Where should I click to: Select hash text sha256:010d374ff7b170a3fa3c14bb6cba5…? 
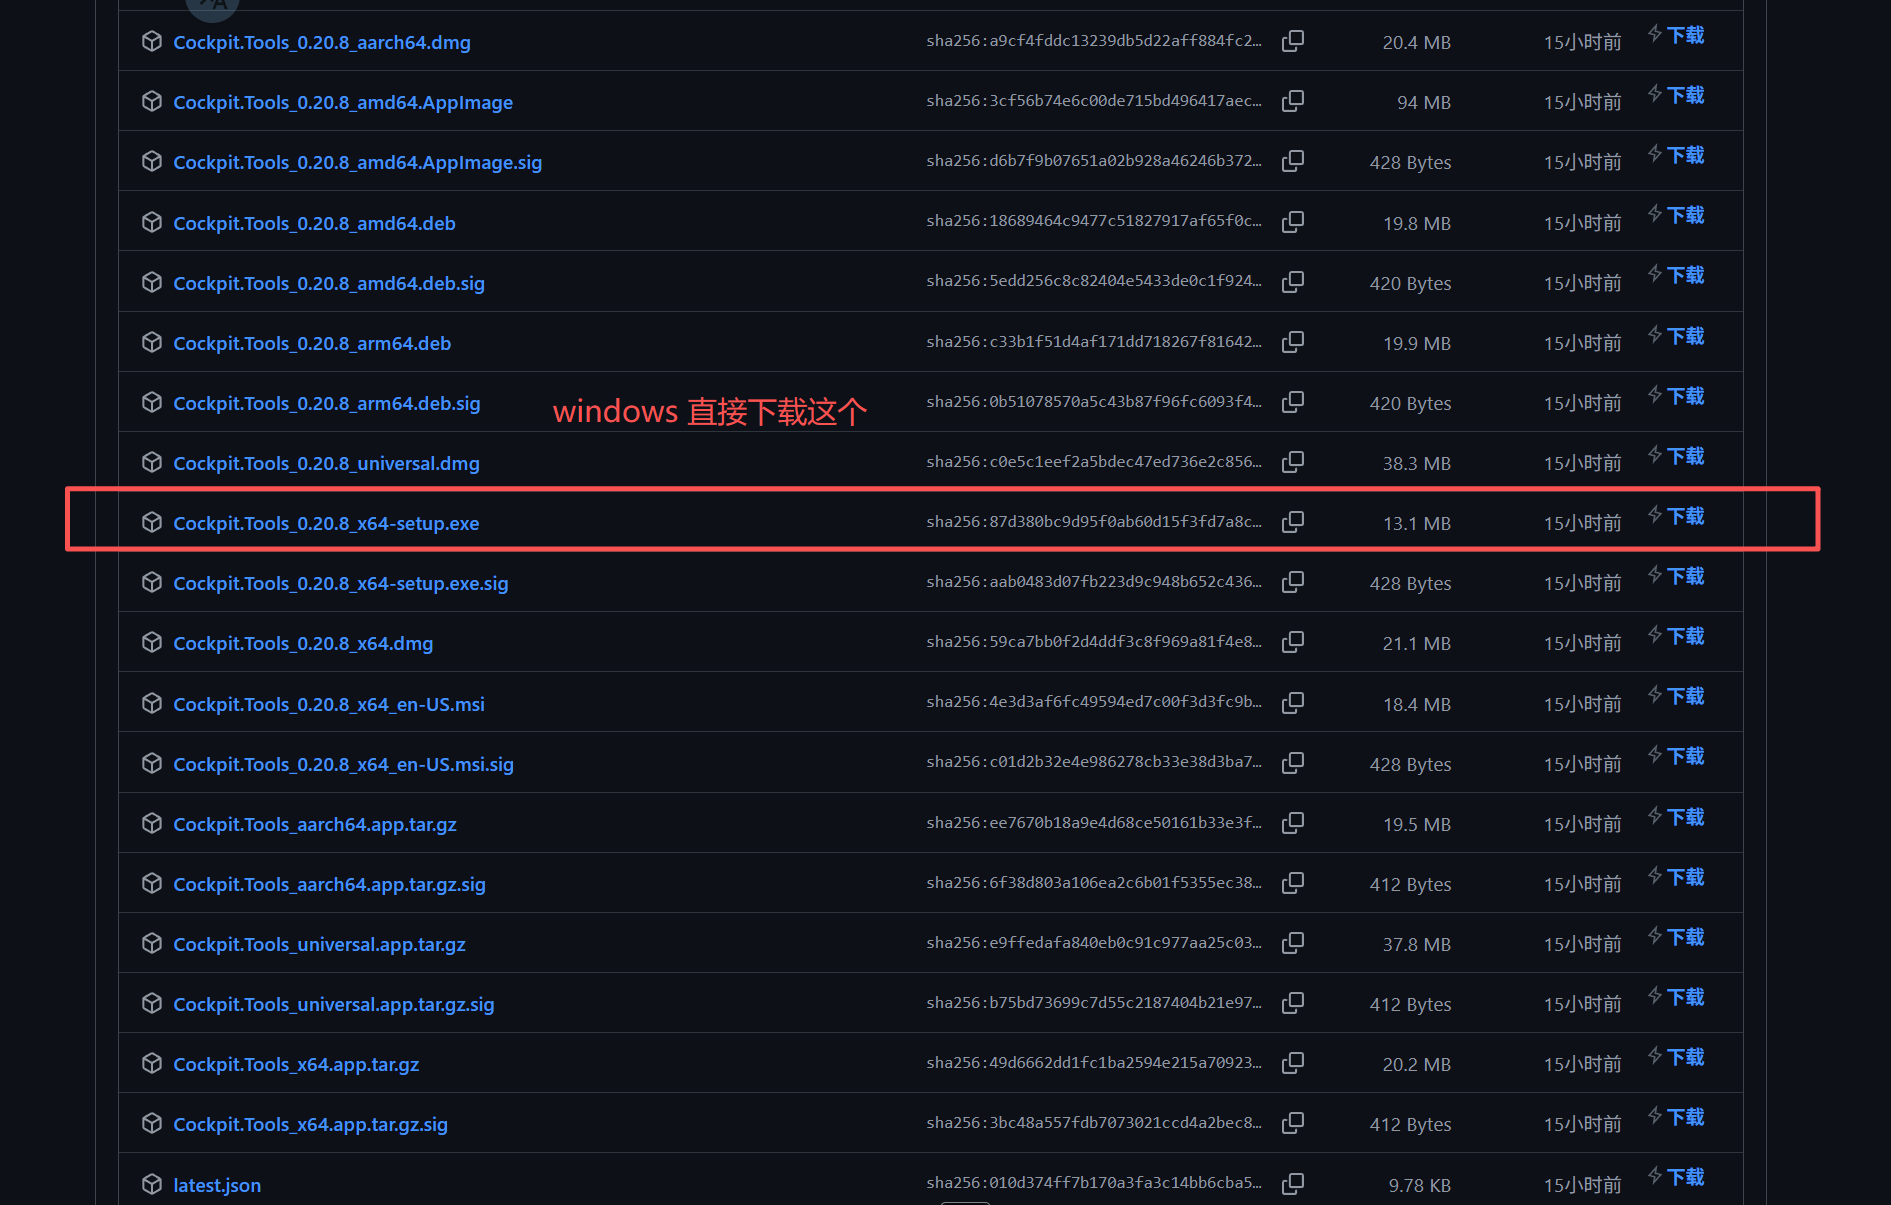(x=1094, y=1183)
